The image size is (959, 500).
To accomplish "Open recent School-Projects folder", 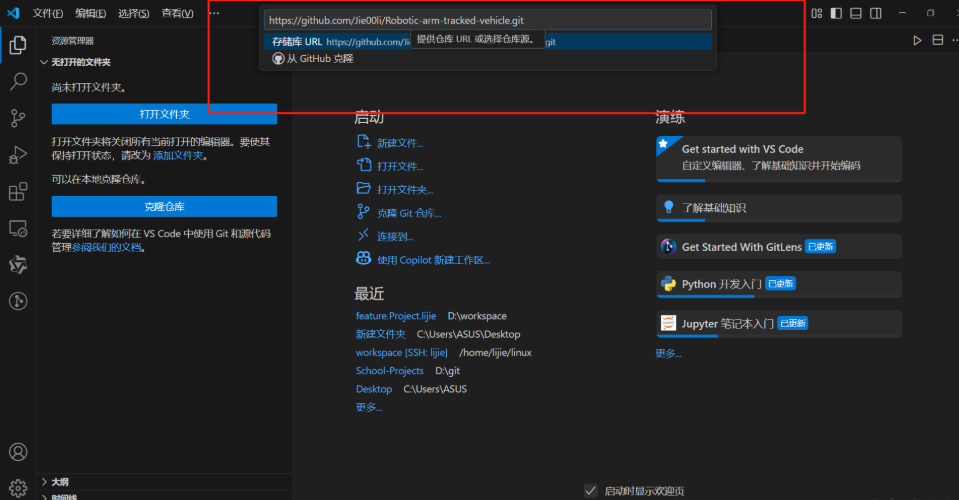I will pos(390,370).
